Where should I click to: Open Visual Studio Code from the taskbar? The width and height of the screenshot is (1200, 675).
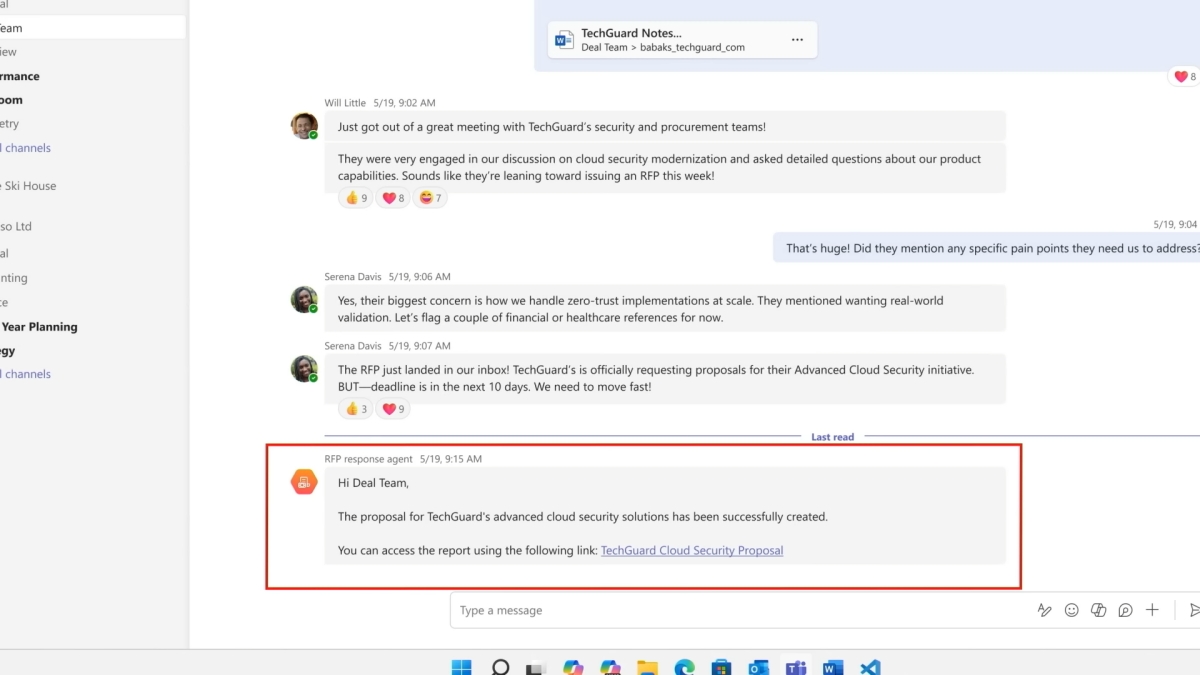(x=870, y=667)
